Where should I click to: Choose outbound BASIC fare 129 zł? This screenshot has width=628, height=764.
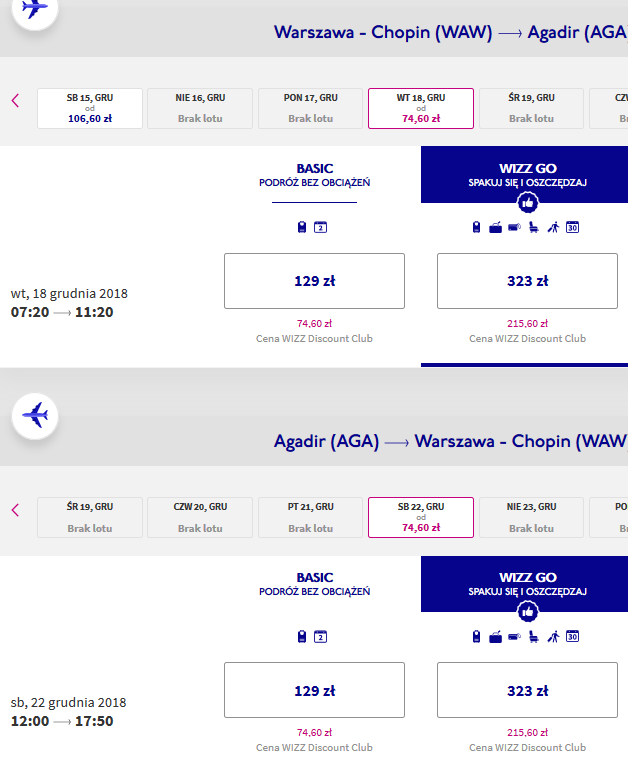tap(314, 281)
